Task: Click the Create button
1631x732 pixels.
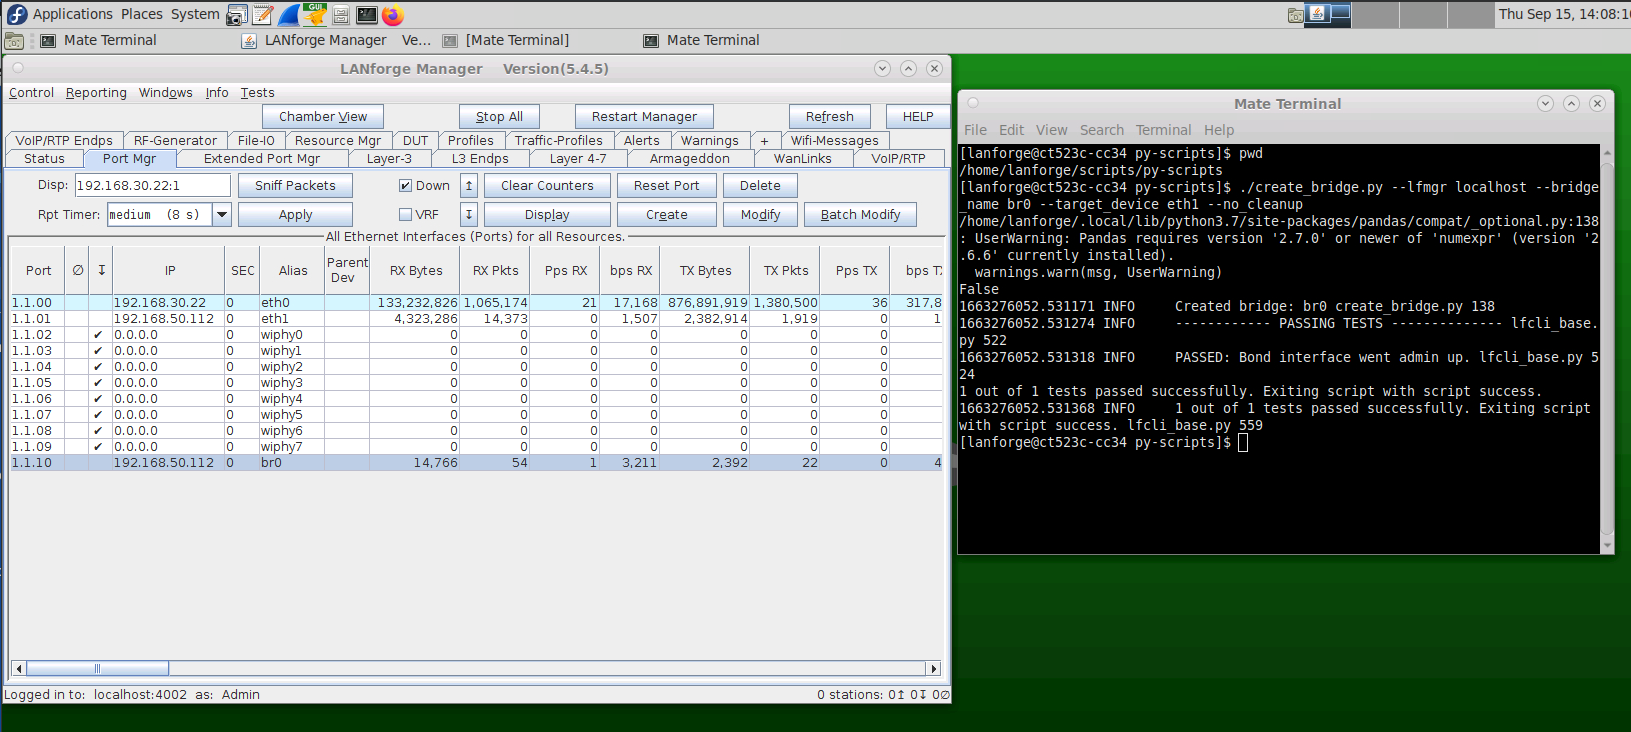Action: point(666,214)
